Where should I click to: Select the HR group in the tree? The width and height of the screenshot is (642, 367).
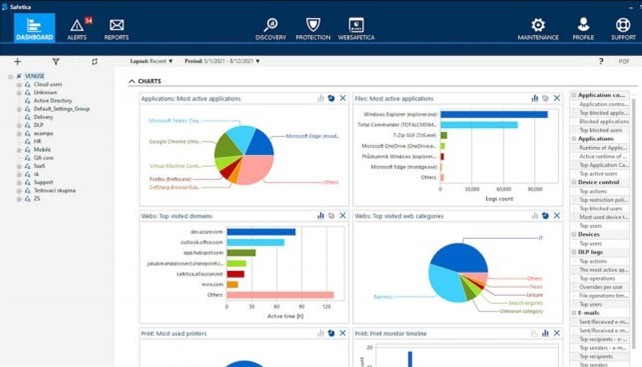pyautogui.click(x=37, y=141)
